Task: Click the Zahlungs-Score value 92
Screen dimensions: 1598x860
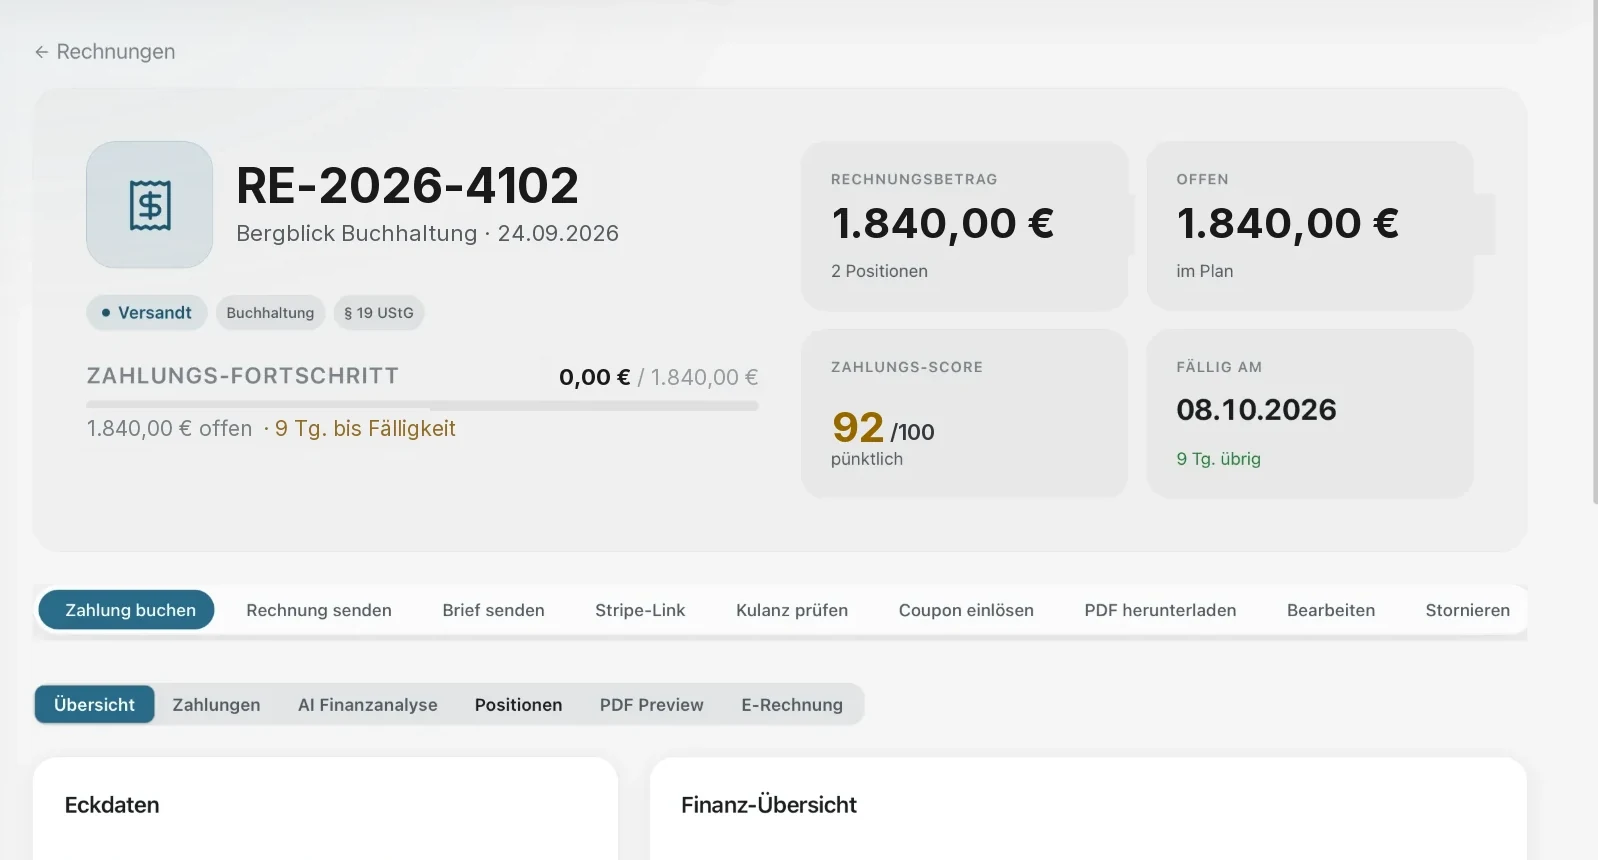Action: [858, 428]
